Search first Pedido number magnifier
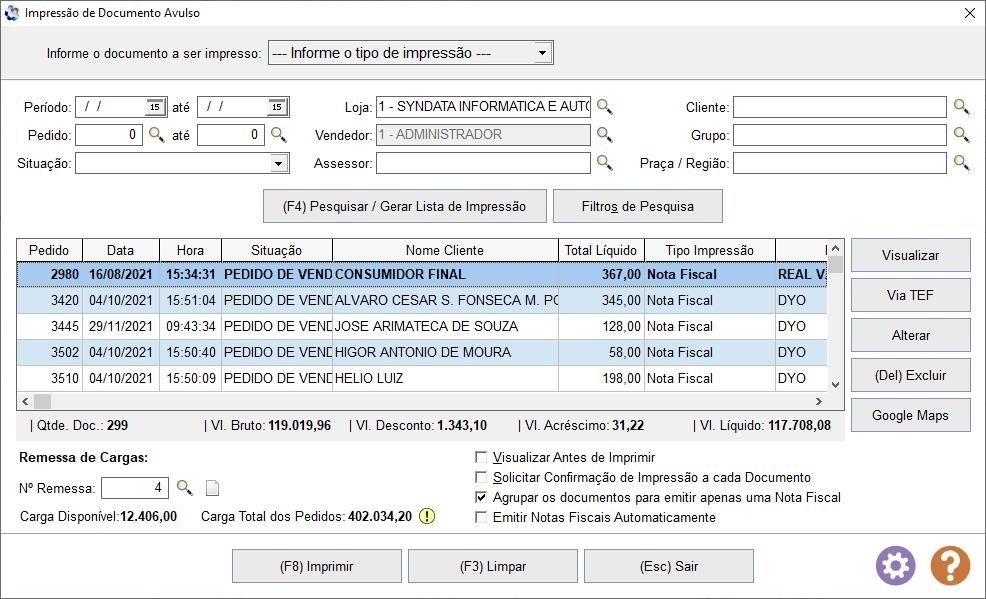This screenshot has height=599, width=986. [x=156, y=135]
